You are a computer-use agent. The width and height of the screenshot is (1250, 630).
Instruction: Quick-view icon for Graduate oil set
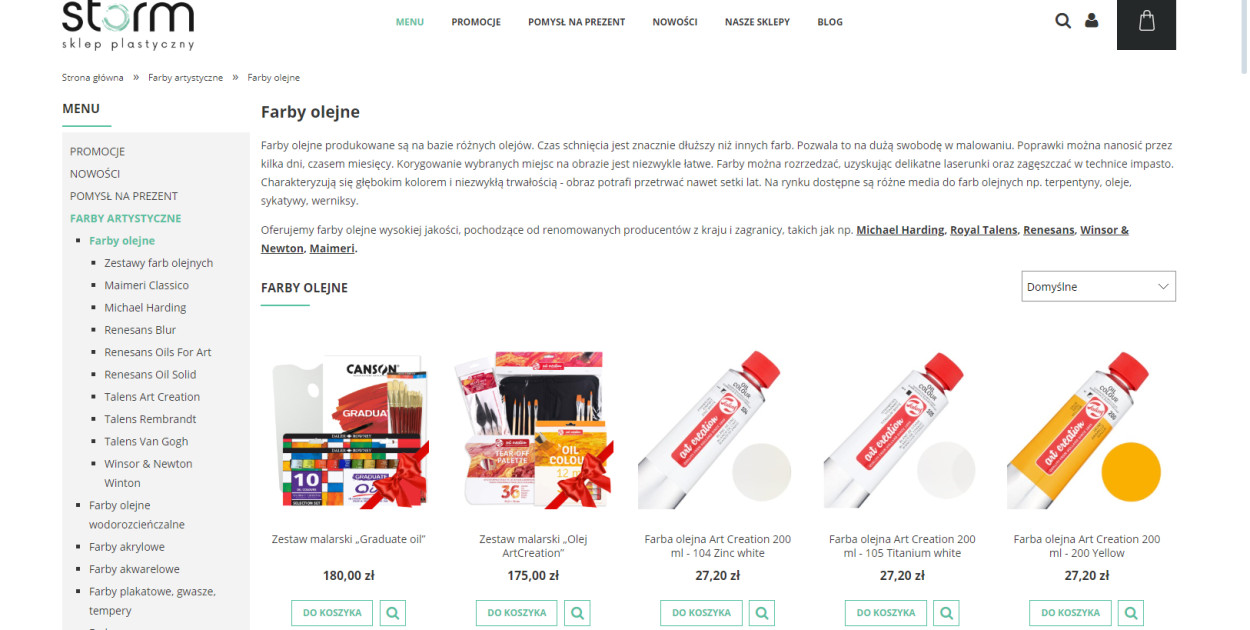point(393,613)
